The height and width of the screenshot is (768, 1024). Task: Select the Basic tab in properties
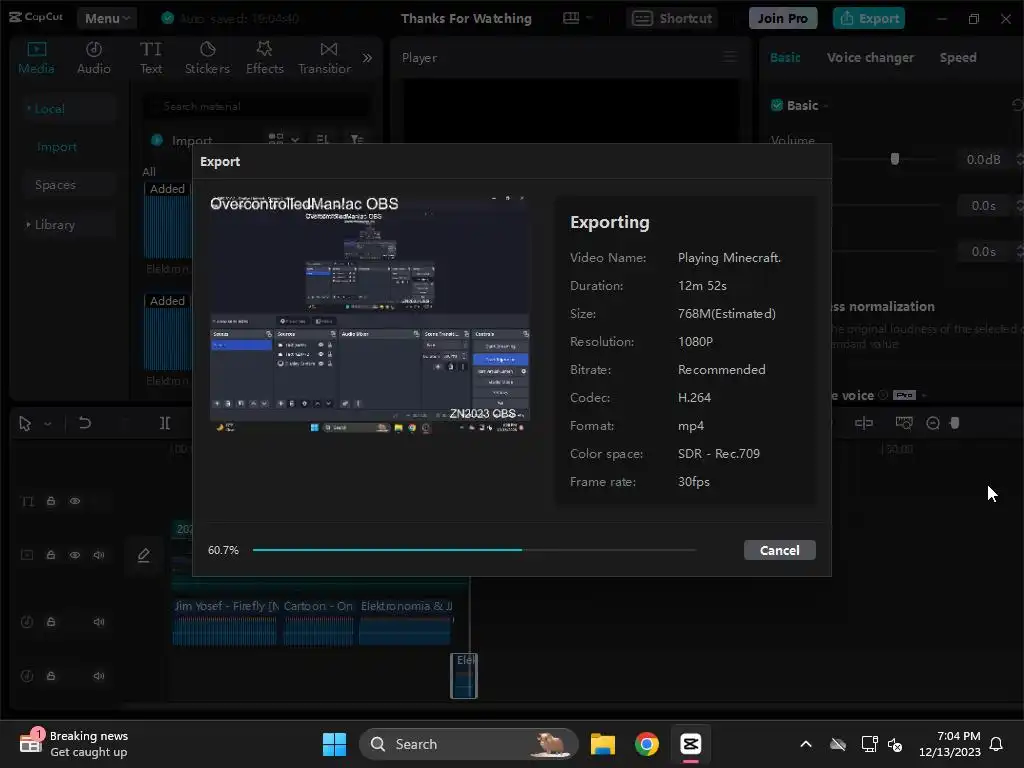coord(785,57)
